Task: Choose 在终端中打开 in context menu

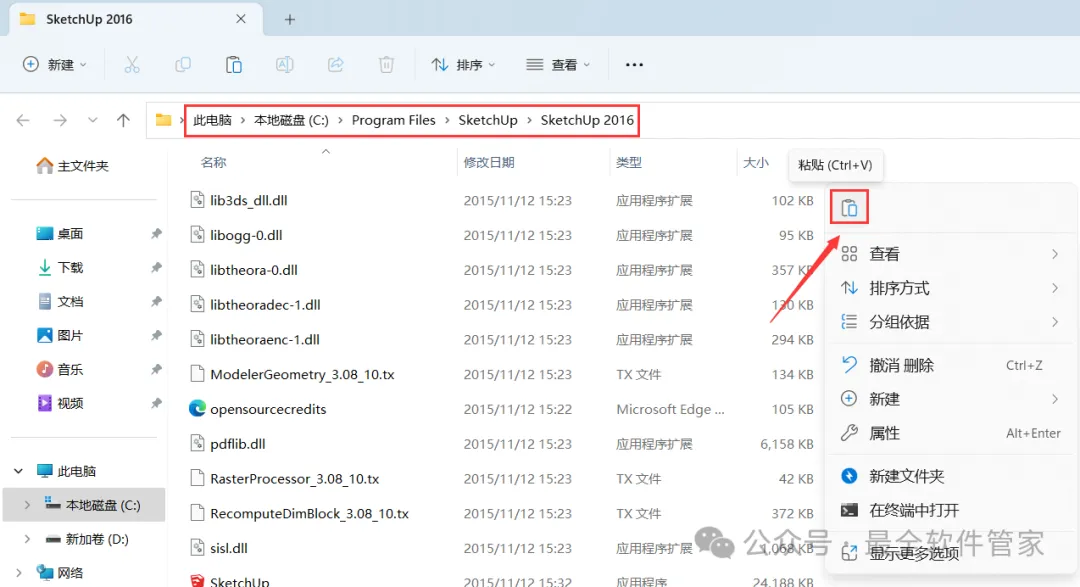Action: coord(950,510)
